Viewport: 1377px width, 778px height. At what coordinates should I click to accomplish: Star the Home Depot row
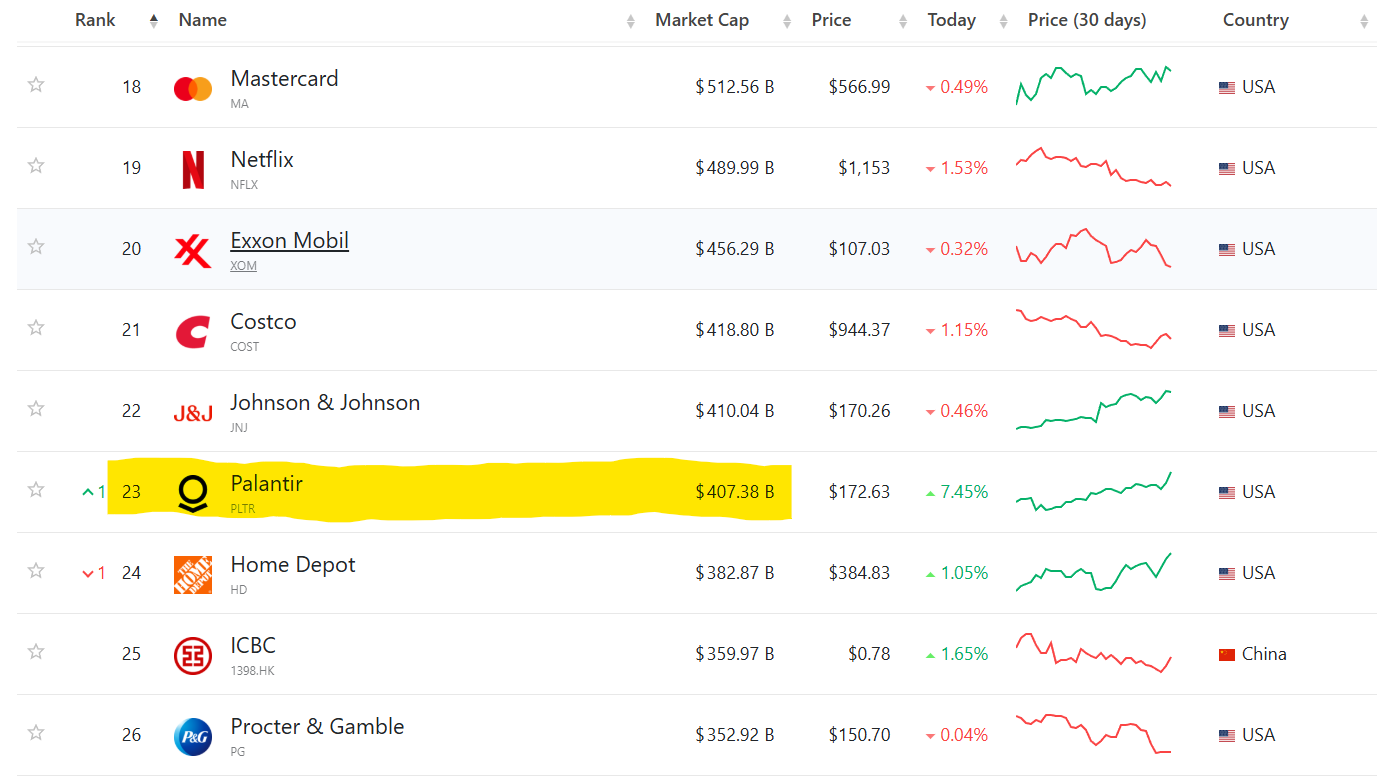(x=36, y=570)
